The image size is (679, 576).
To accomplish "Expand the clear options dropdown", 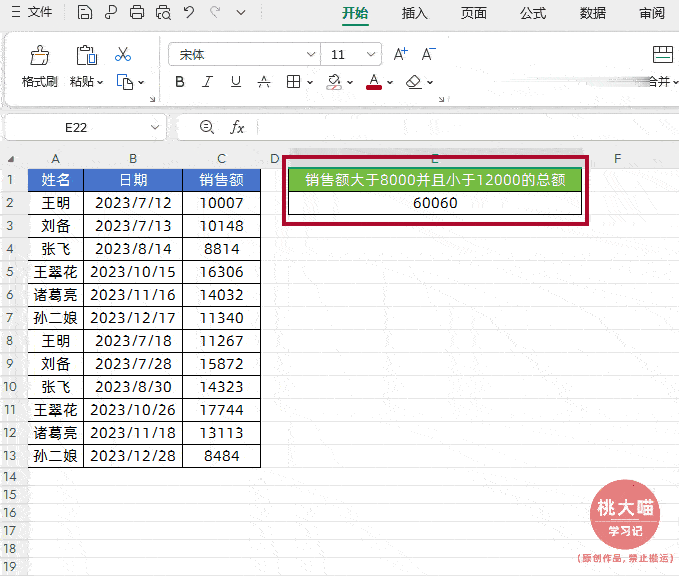I will click(430, 82).
